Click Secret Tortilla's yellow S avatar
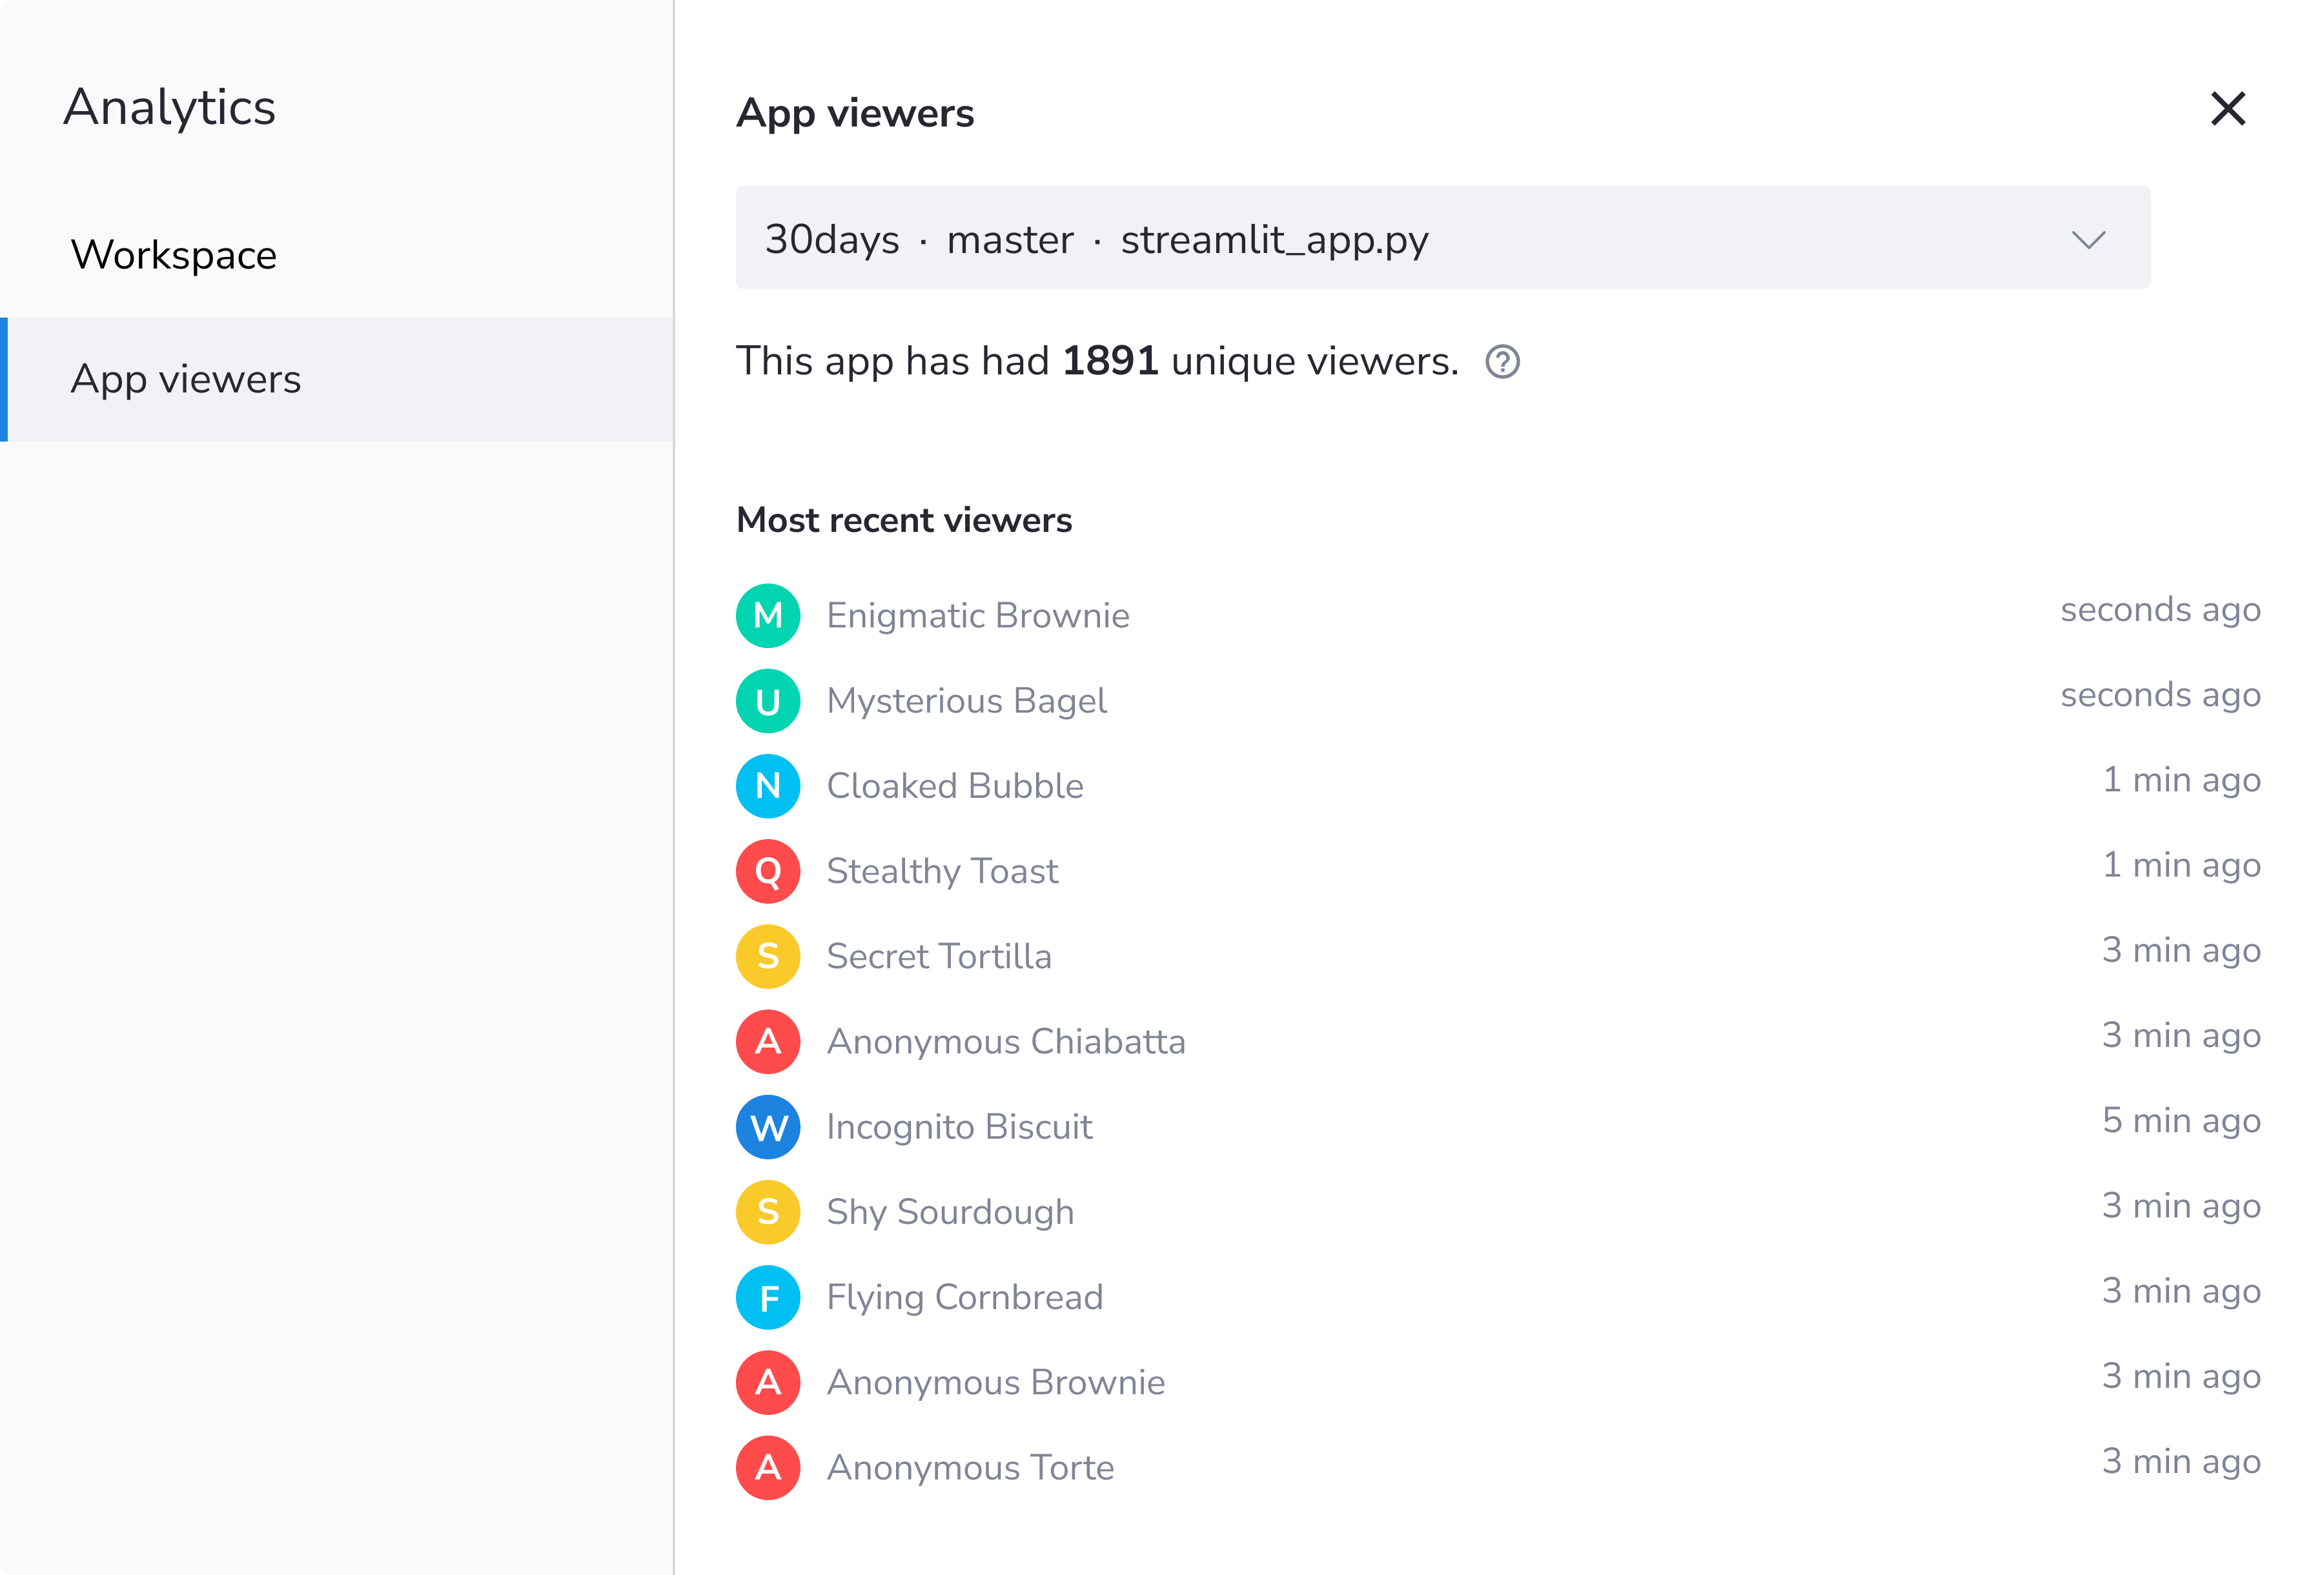2324x1575 pixels. 768,957
